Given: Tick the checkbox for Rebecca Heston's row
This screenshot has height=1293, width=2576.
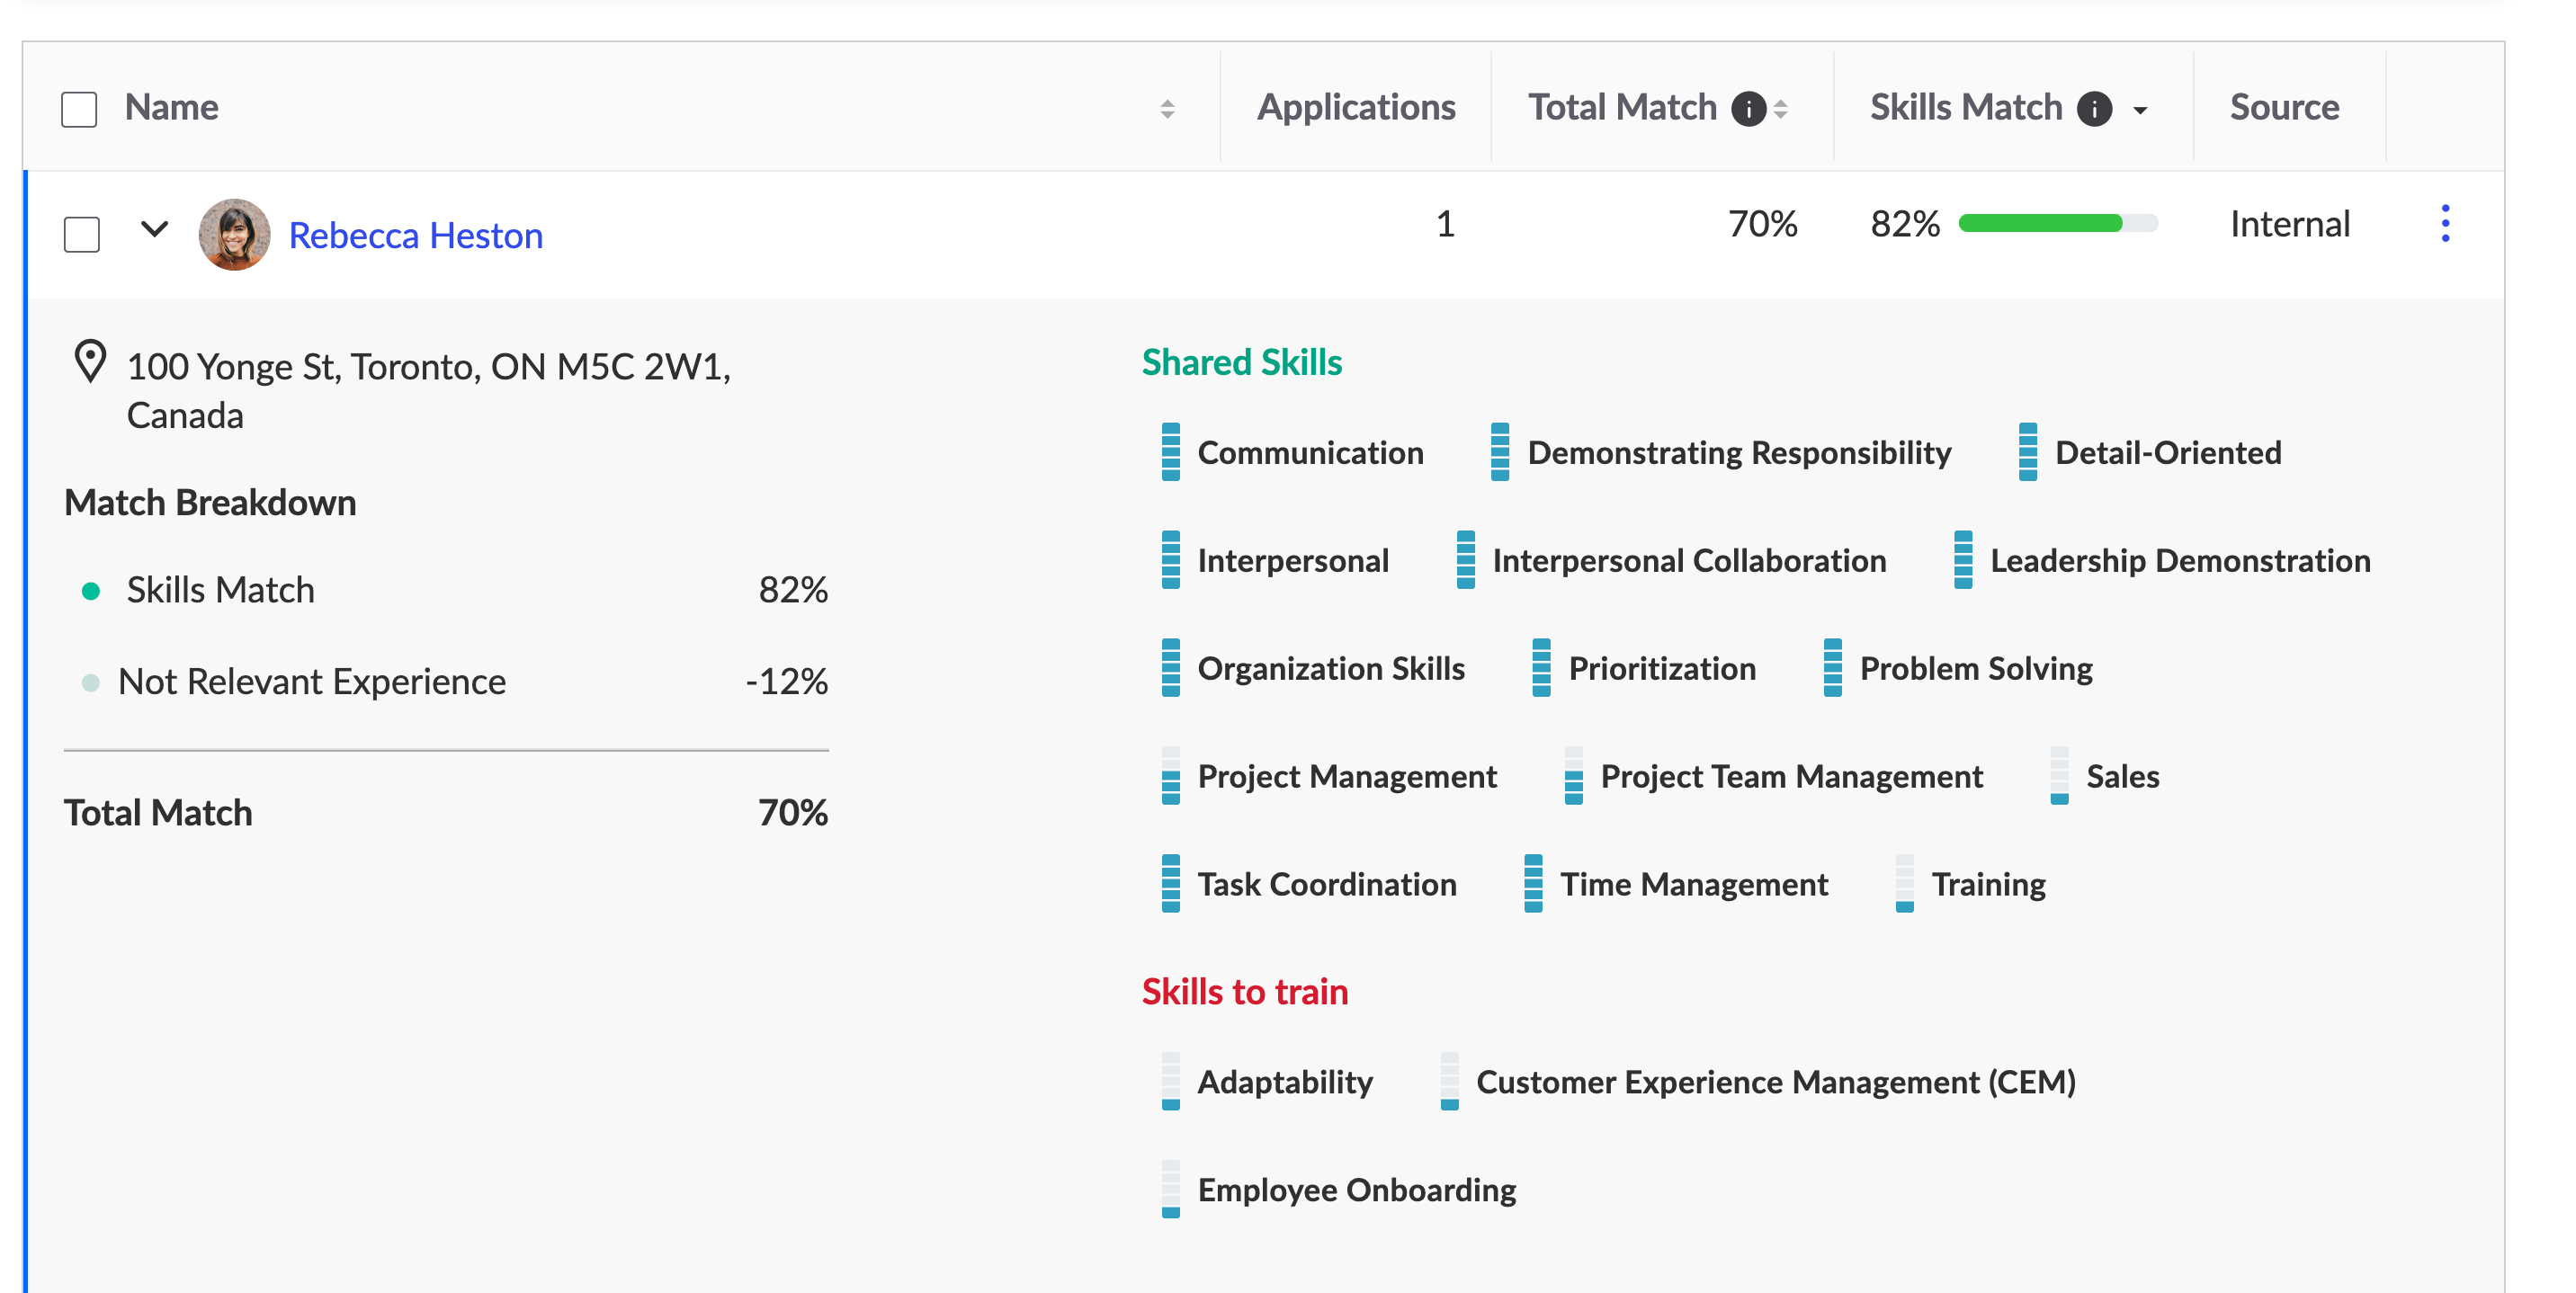Looking at the screenshot, I should pos(82,235).
